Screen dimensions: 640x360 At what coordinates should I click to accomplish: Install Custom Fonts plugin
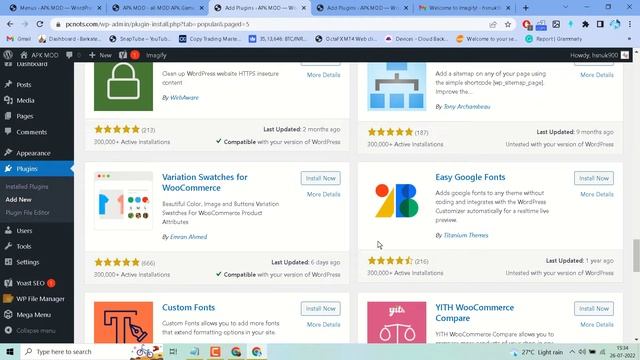[321, 309]
